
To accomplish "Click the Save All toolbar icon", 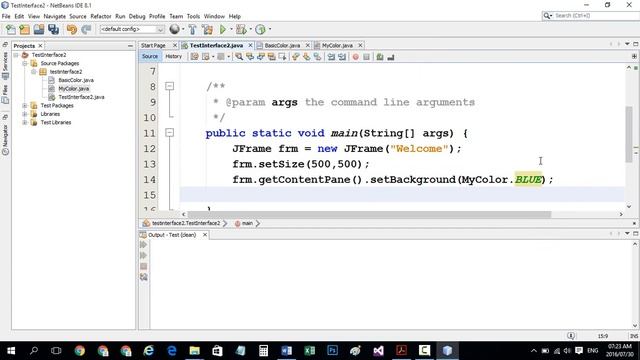I will coord(53,29).
